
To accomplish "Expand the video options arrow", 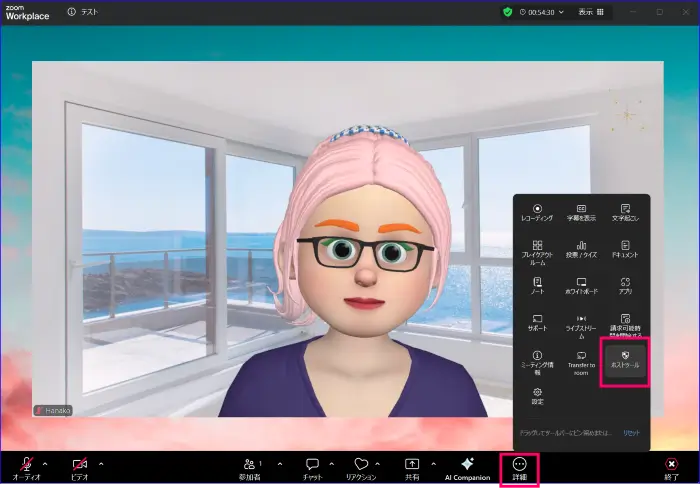I will coord(100,463).
